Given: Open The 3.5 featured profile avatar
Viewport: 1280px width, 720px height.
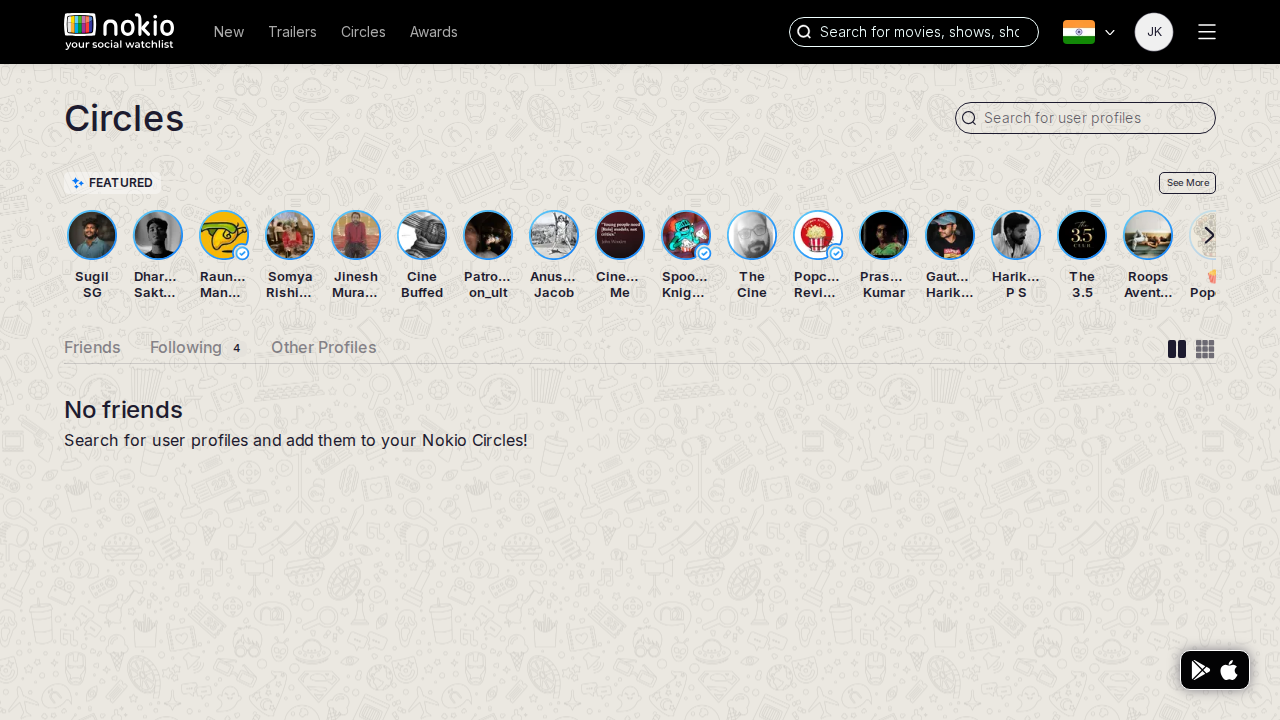Looking at the screenshot, I should point(1082,235).
